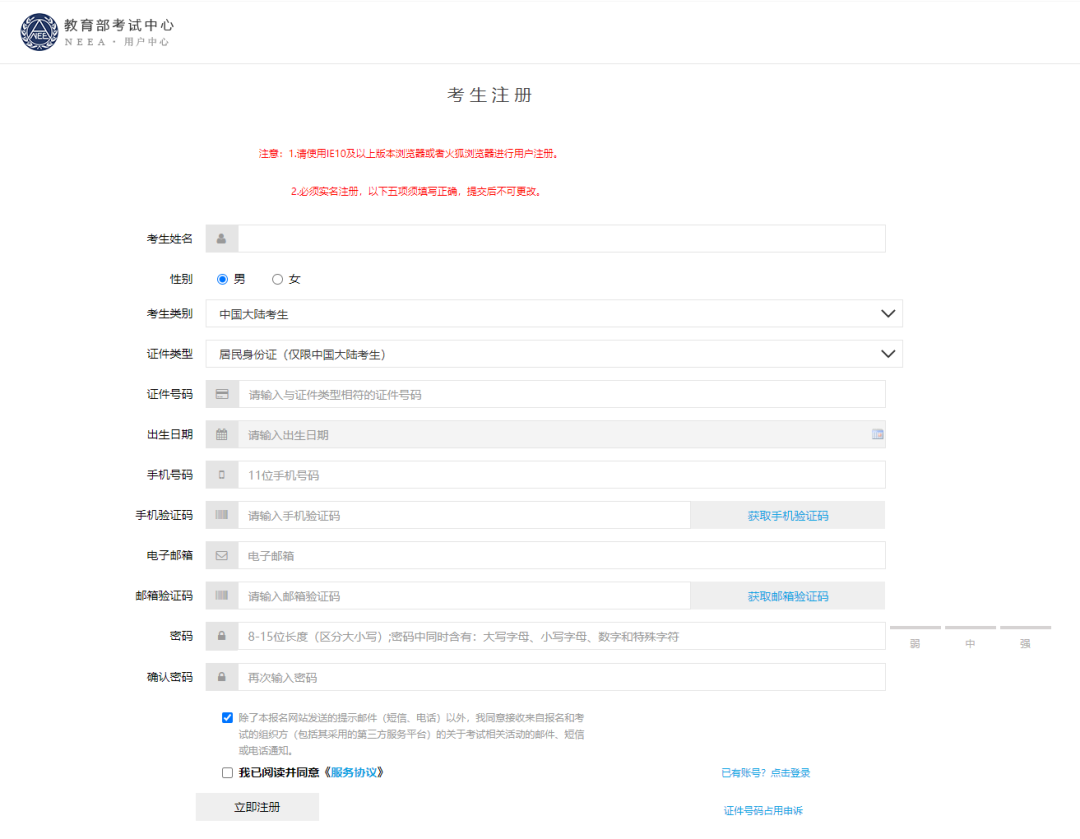This screenshot has height=839, width=1080.
Task: Click the lock icon beside 密码
Action: (x=221, y=636)
